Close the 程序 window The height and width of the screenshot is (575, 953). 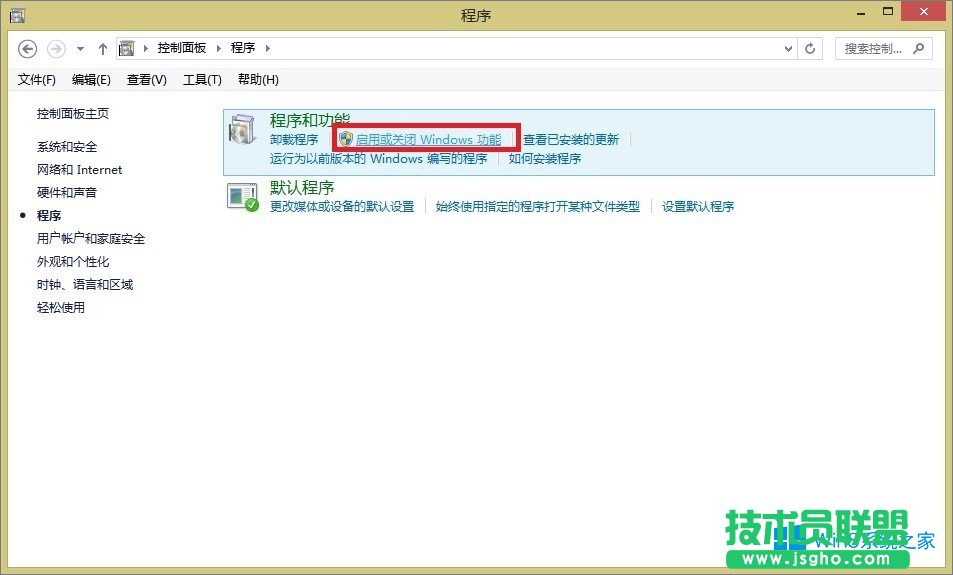[x=924, y=12]
